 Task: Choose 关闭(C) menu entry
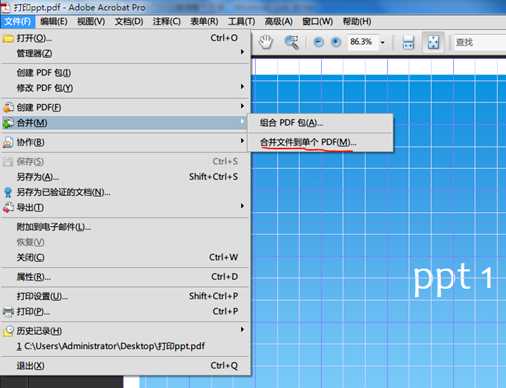125,257
